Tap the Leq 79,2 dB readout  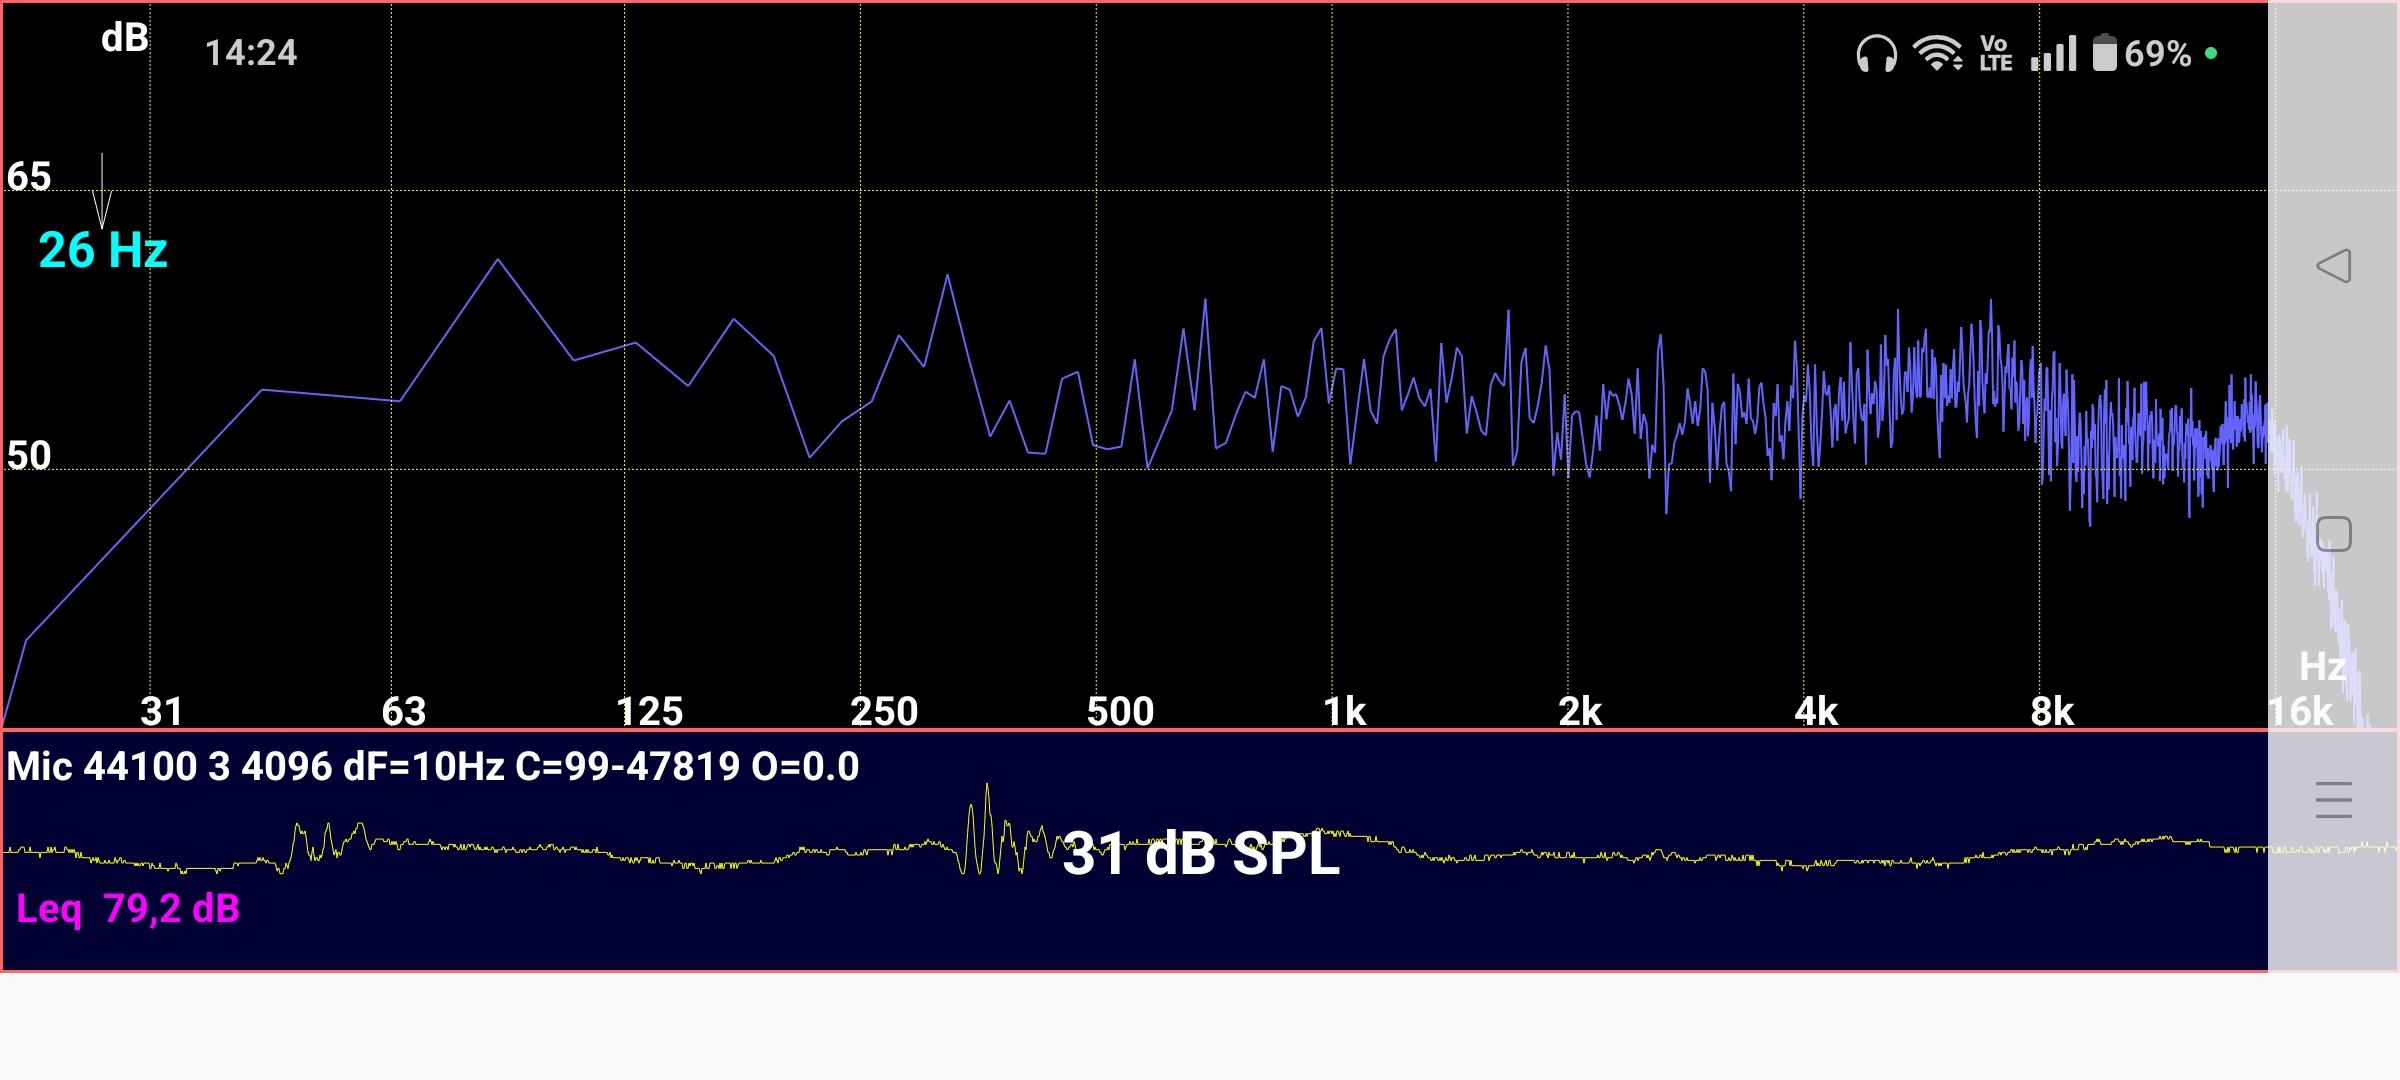point(128,909)
